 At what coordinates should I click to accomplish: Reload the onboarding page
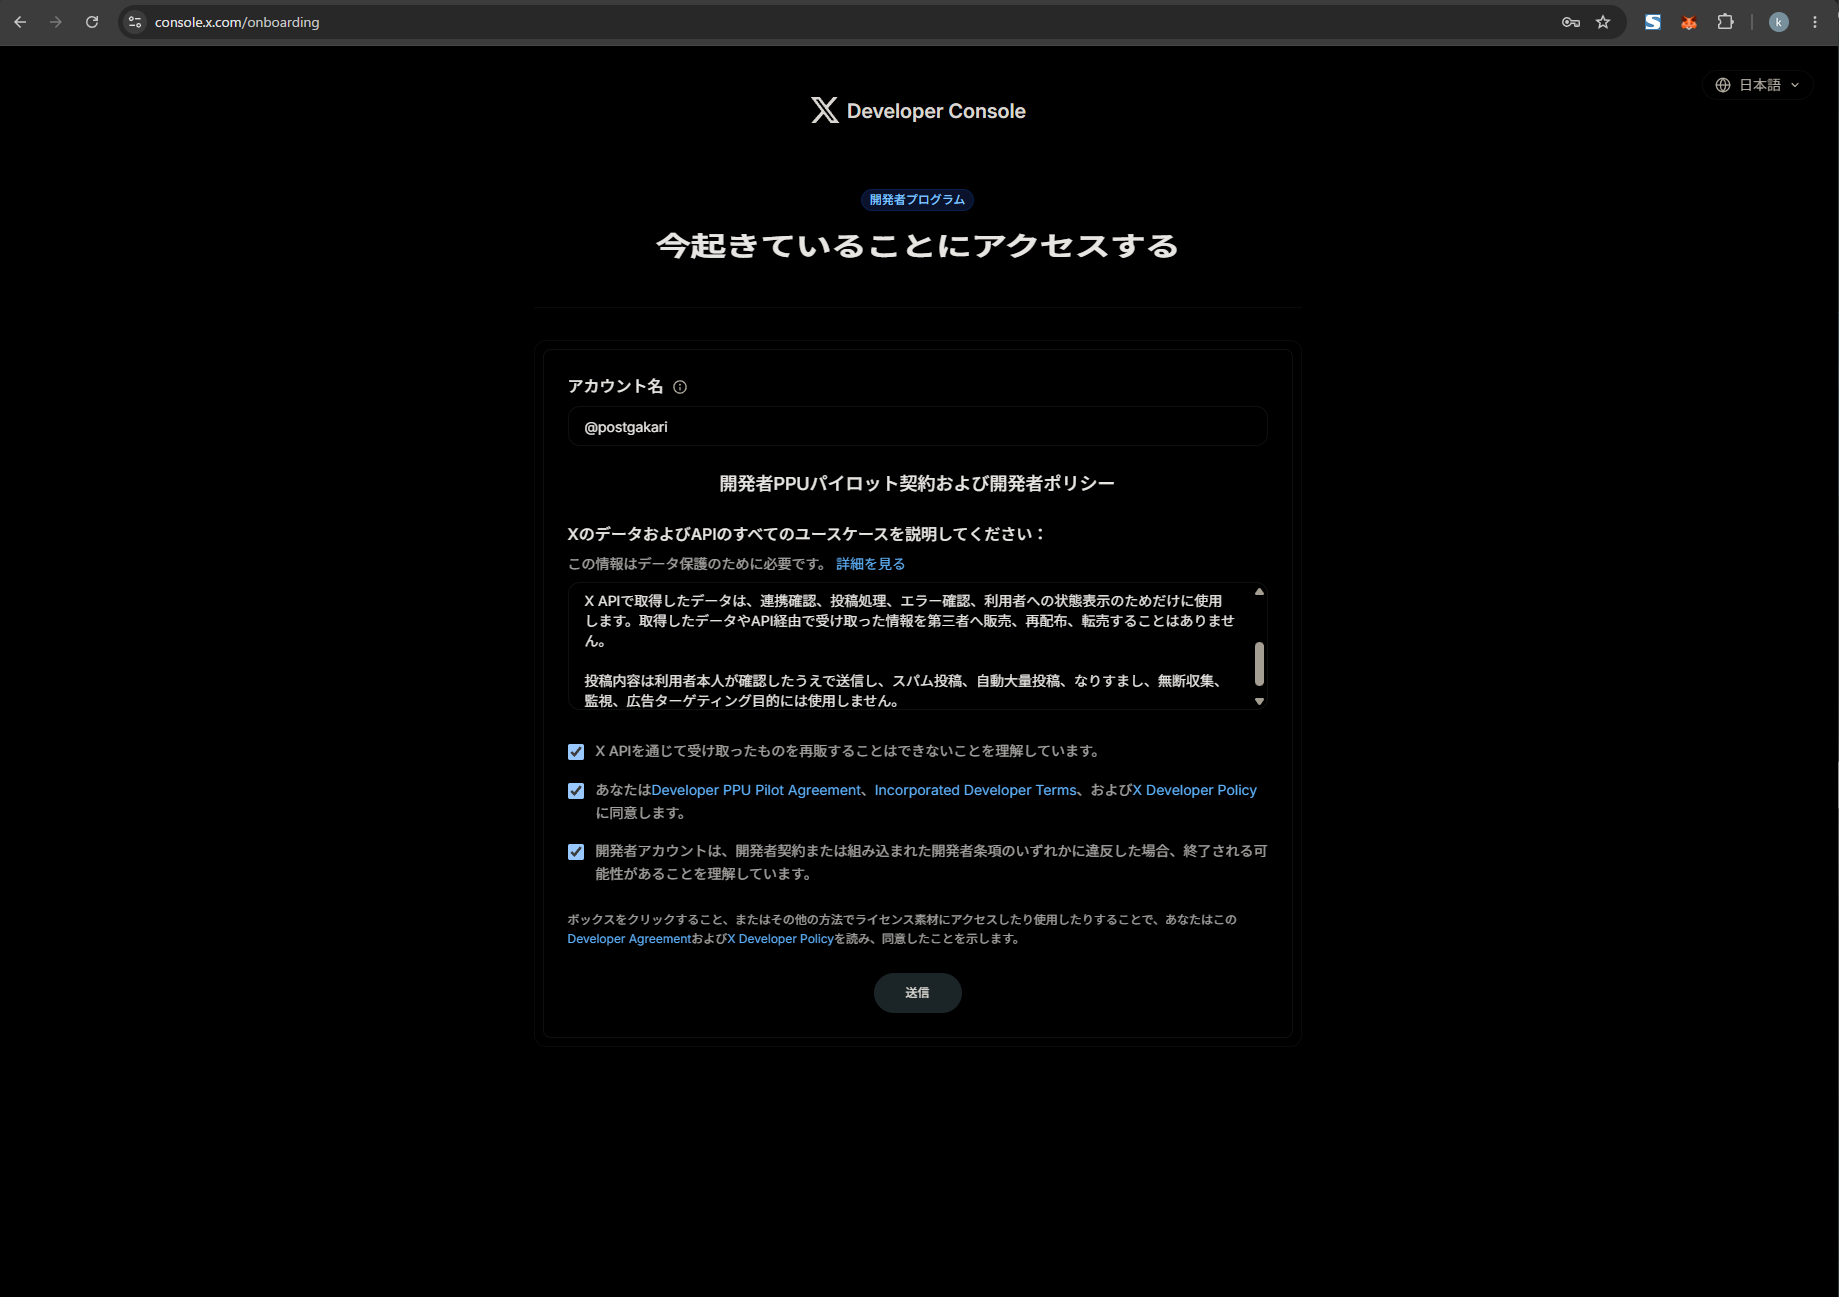[92, 22]
